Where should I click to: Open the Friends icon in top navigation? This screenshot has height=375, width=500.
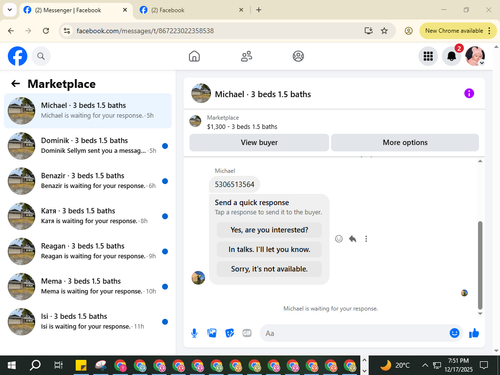point(246,56)
